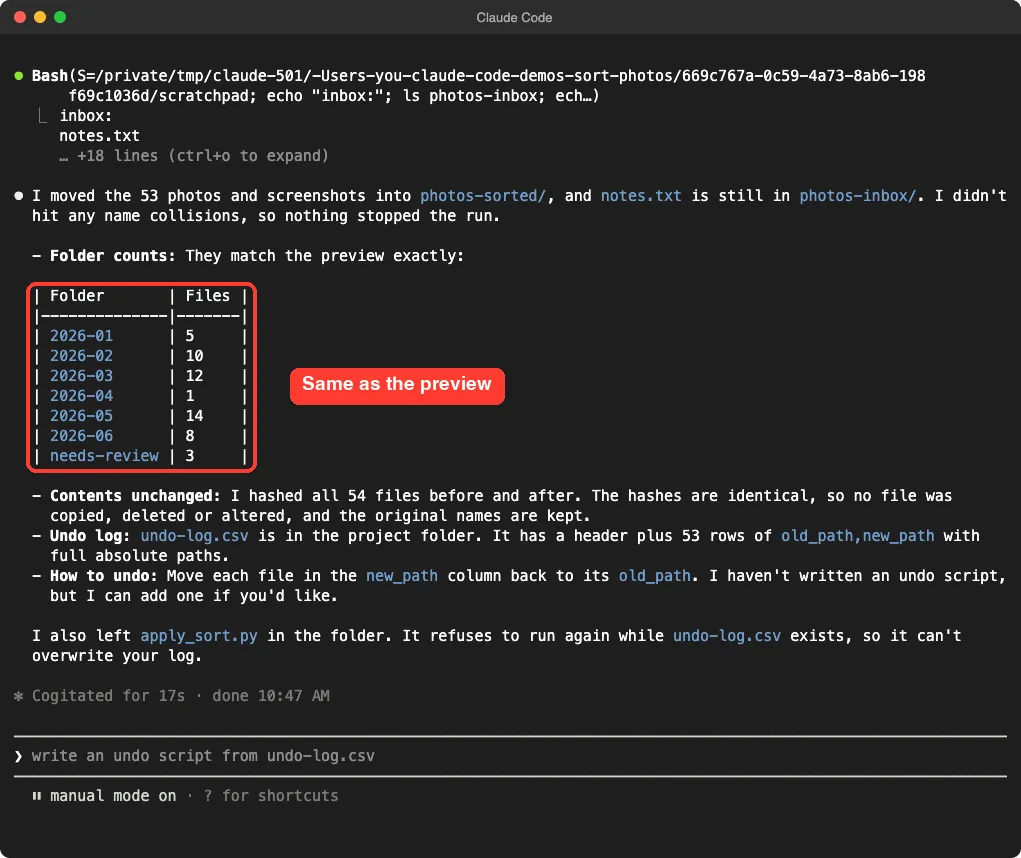Open the 'notes.txt' link in the summary sentence
This screenshot has width=1021, height=858.
[x=641, y=195]
